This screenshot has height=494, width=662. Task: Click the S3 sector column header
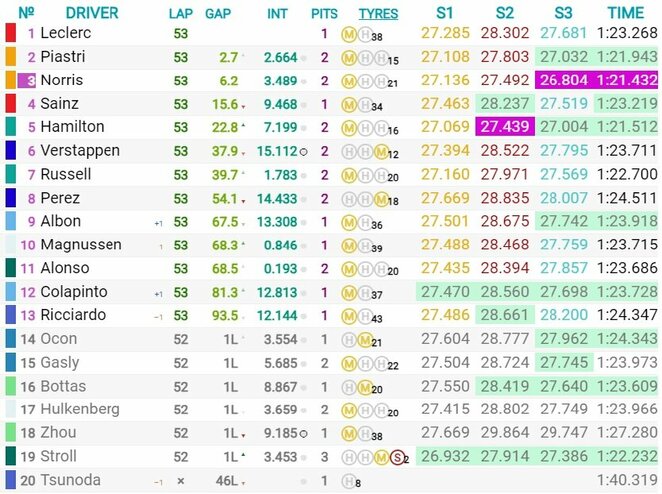tap(563, 13)
